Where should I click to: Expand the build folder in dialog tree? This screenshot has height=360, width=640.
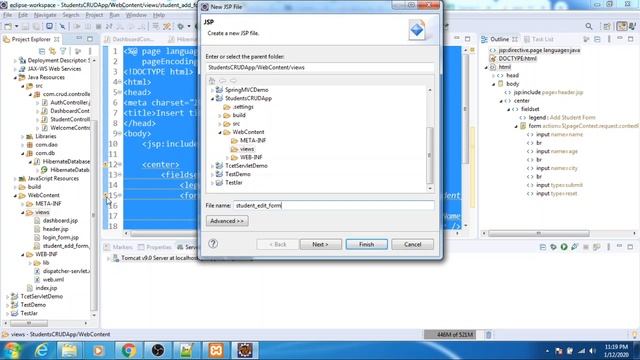[220, 116]
